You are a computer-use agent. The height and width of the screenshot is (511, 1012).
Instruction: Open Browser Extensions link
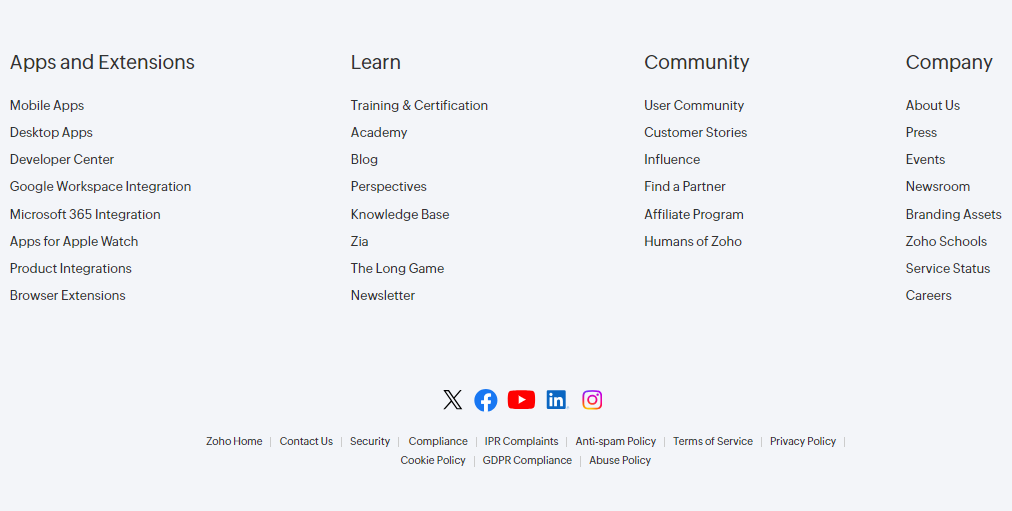68,296
